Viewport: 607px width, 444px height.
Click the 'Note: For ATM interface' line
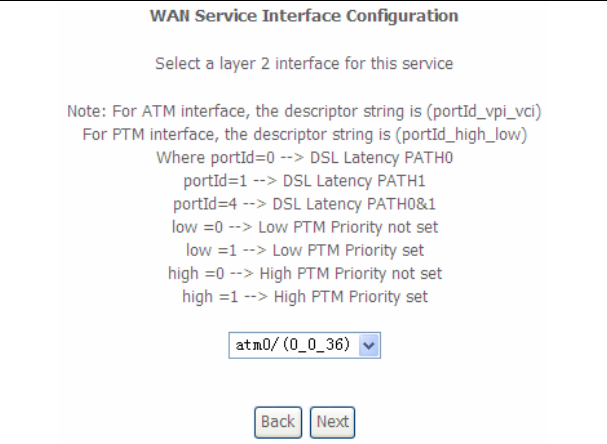tap(304, 111)
